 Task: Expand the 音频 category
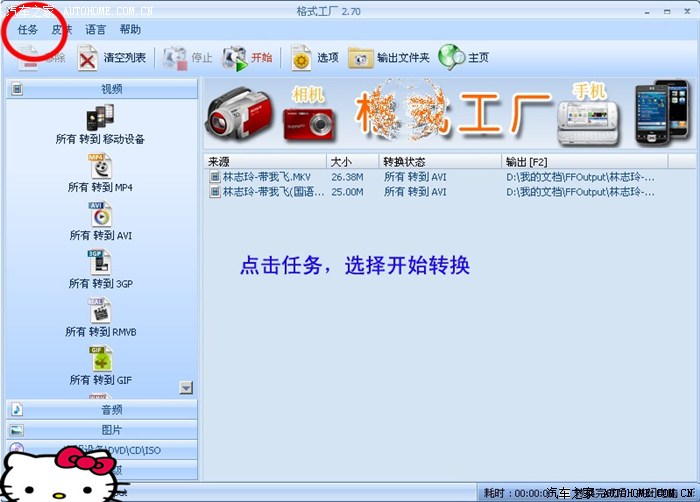(102, 410)
